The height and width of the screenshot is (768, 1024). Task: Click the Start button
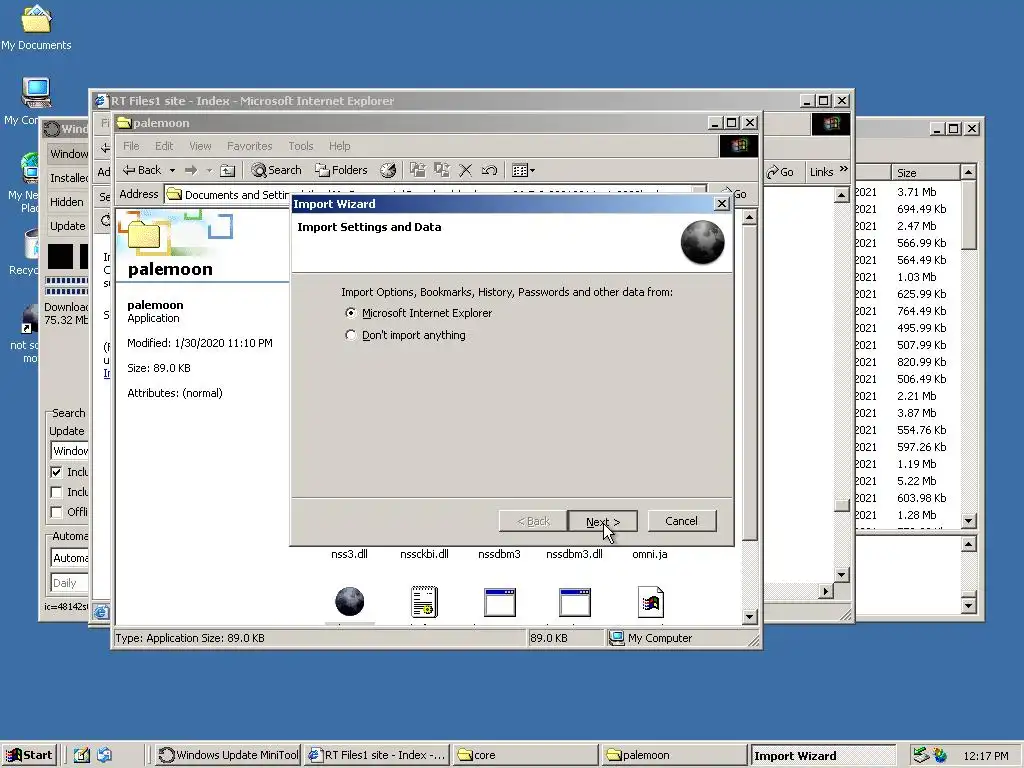(29, 755)
